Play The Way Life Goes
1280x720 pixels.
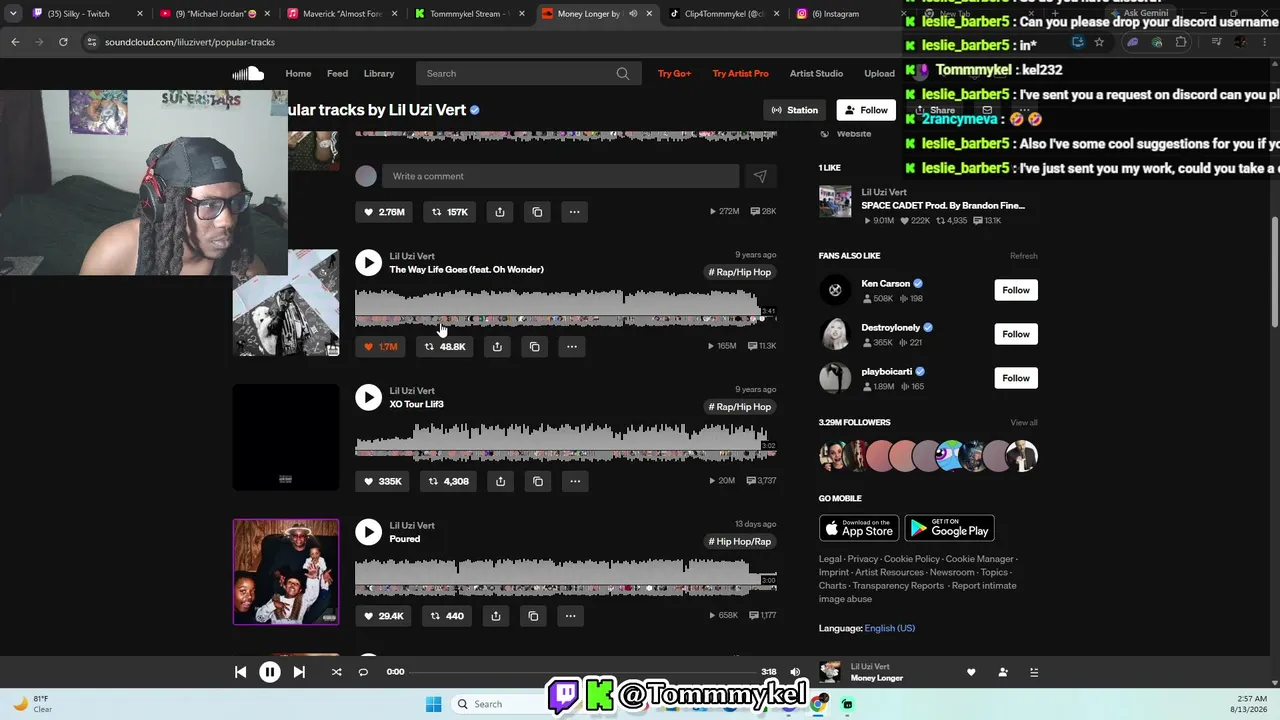point(368,263)
